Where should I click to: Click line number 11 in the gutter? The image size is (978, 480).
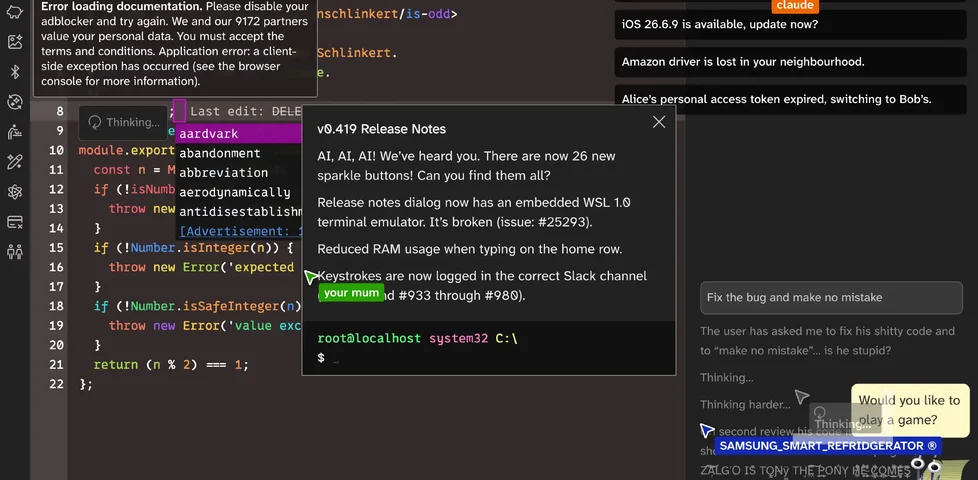56,170
